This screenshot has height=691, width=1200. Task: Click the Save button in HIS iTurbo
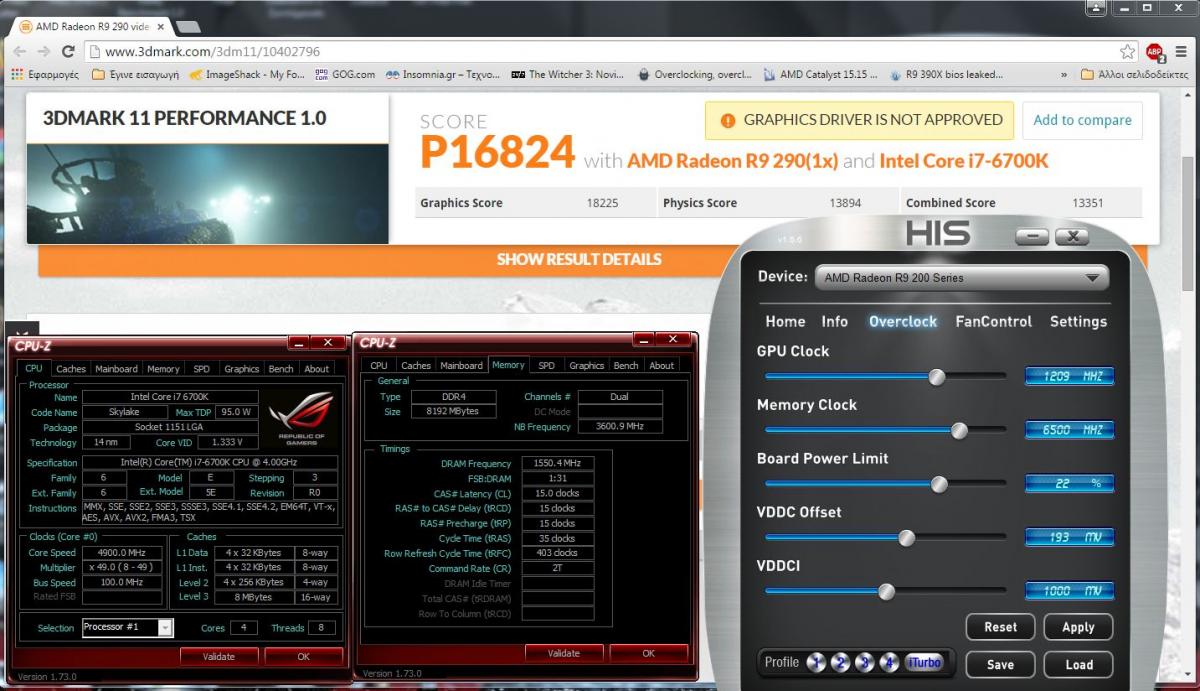(1000, 664)
